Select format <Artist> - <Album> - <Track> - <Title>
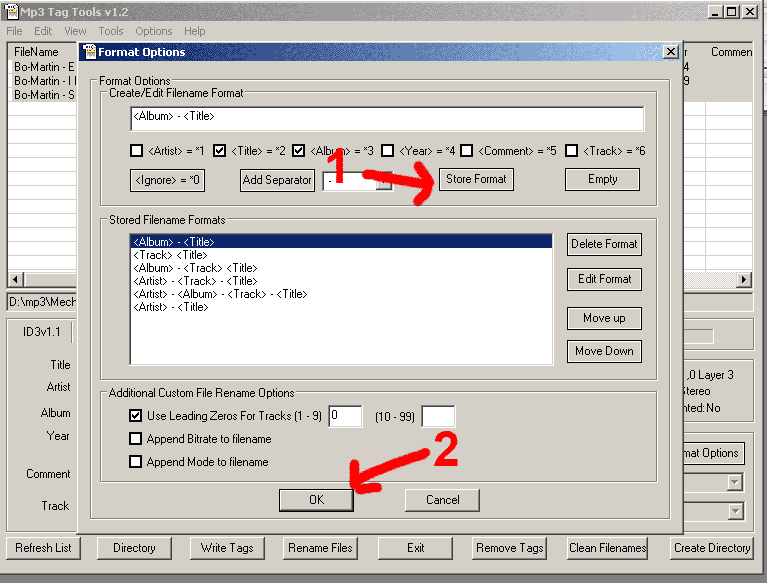The width and height of the screenshot is (767, 583). pyautogui.click(x=341, y=294)
